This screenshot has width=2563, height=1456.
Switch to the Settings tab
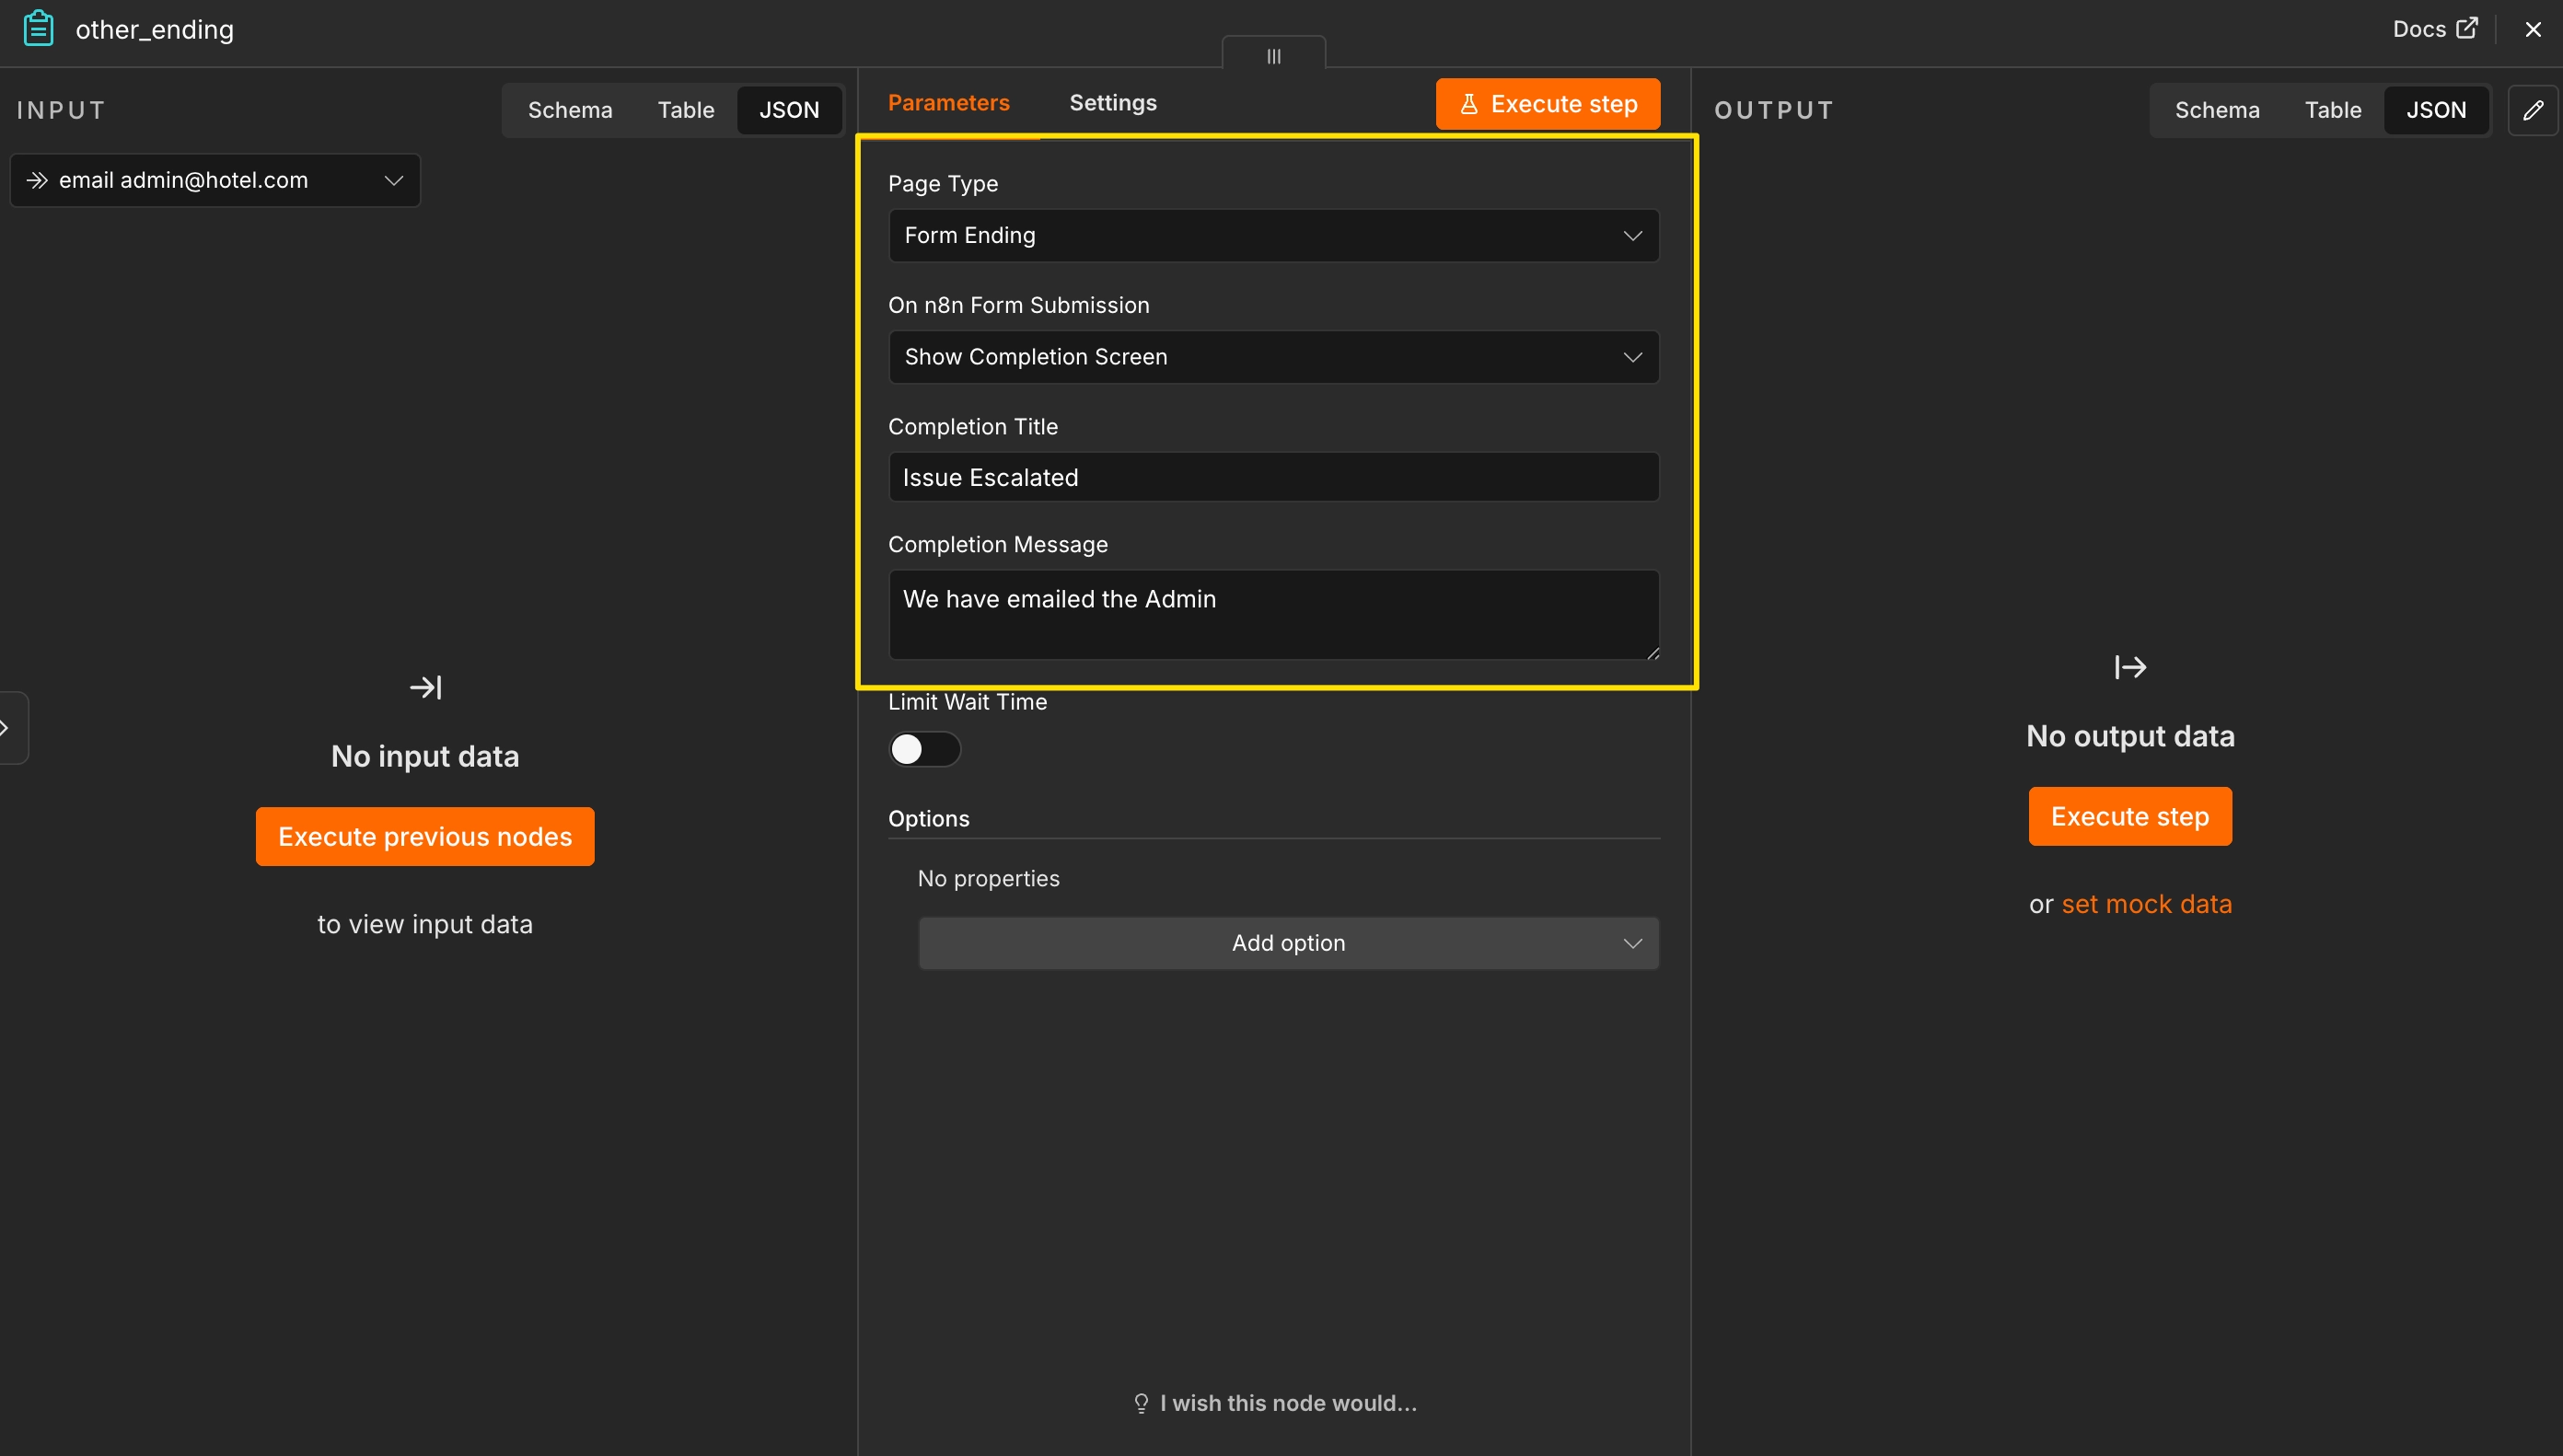pos(1113,103)
